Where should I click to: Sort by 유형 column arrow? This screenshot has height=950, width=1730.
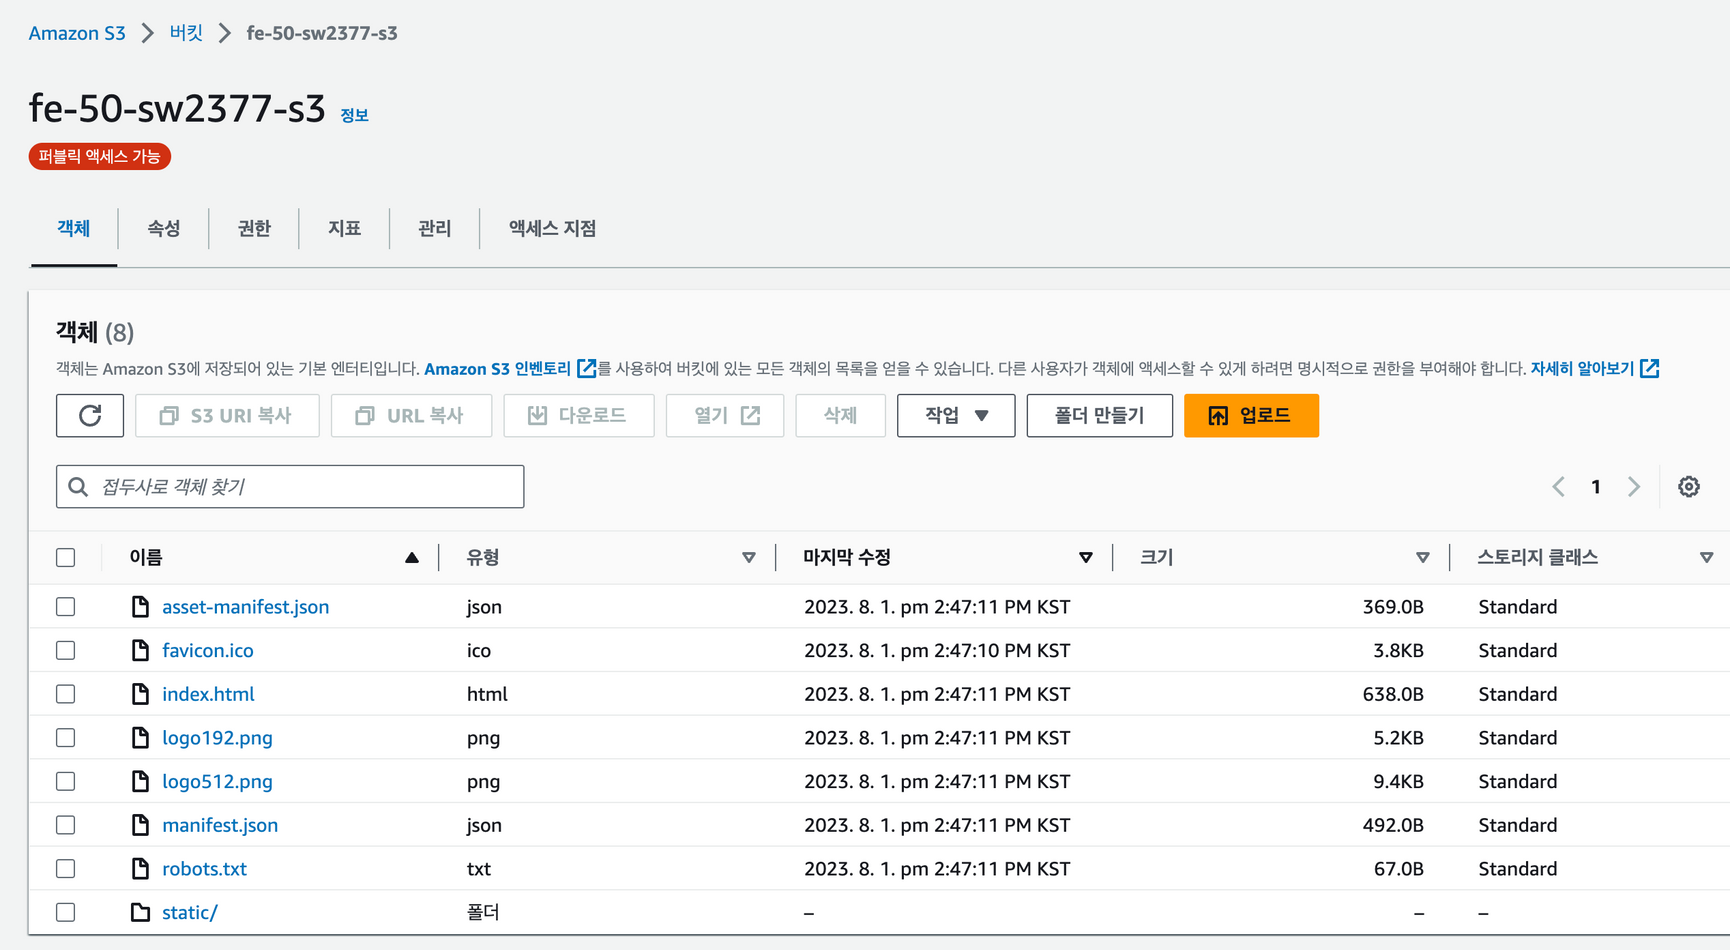(x=749, y=558)
